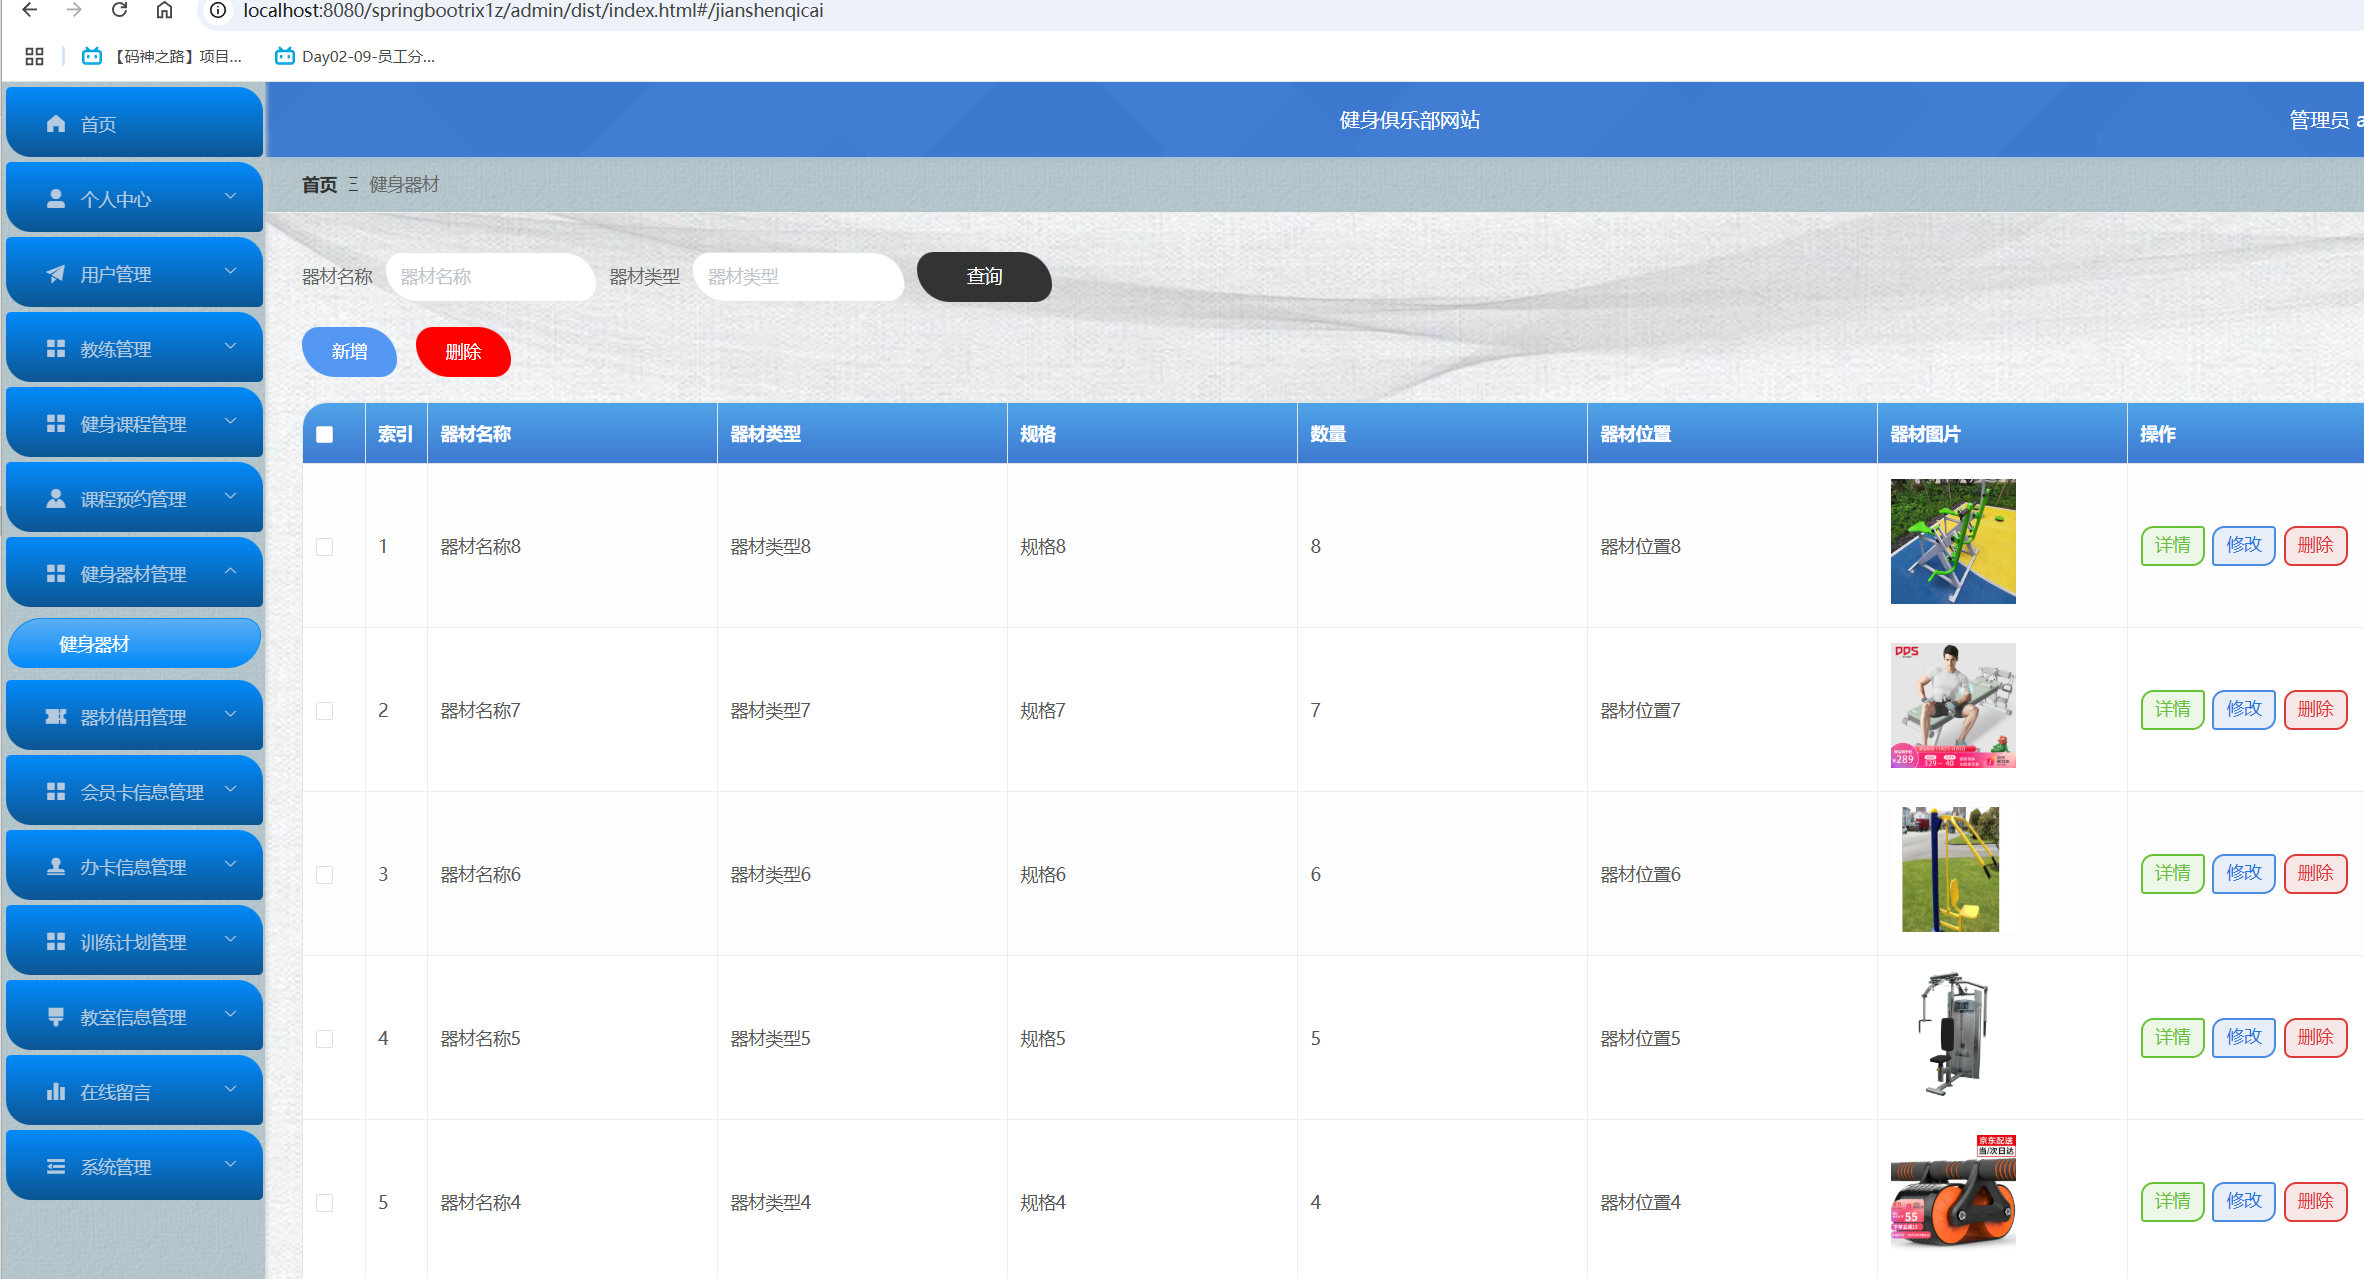Check the row checkbox for 器材名称4

pos(324,1202)
